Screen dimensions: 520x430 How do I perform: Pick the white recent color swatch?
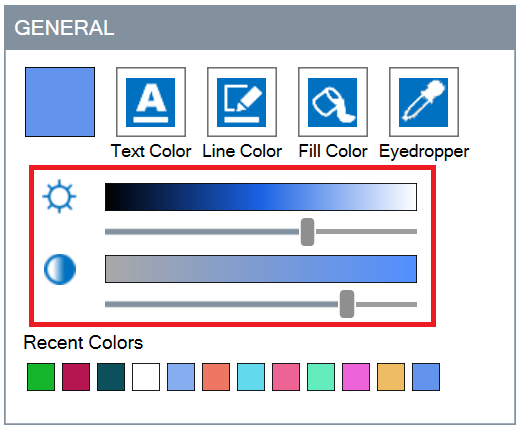point(146,377)
